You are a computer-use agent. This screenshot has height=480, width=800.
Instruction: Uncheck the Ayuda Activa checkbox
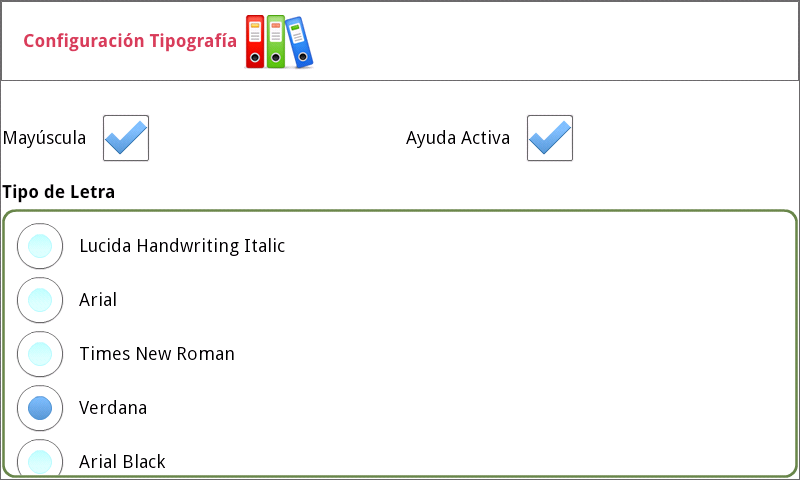pyautogui.click(x=550, y=138)
